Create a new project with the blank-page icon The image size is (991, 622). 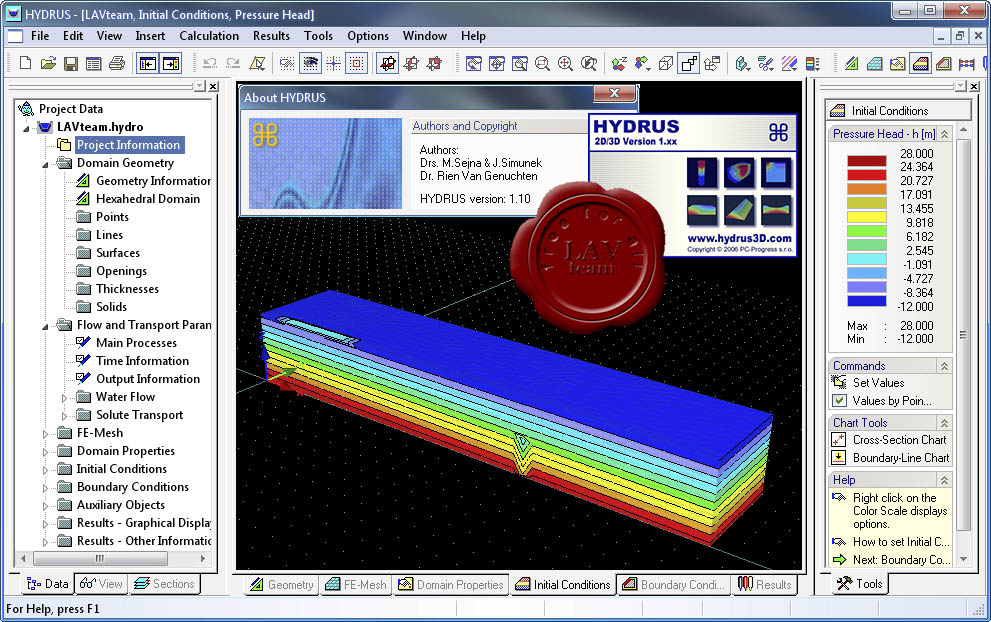25,63
